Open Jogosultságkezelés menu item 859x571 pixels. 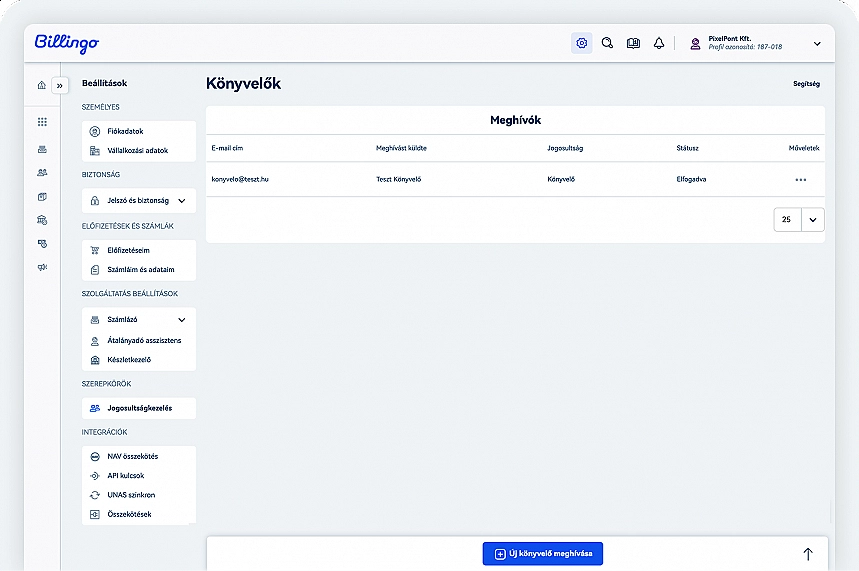[139, 408]
